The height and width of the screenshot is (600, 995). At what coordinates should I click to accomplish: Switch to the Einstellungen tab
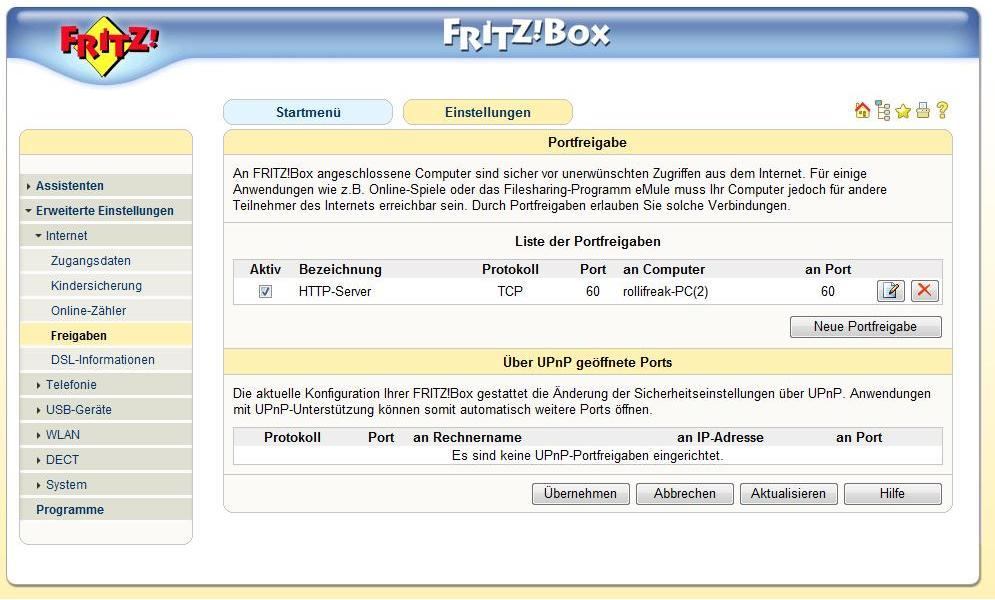(x=487, y=112)
